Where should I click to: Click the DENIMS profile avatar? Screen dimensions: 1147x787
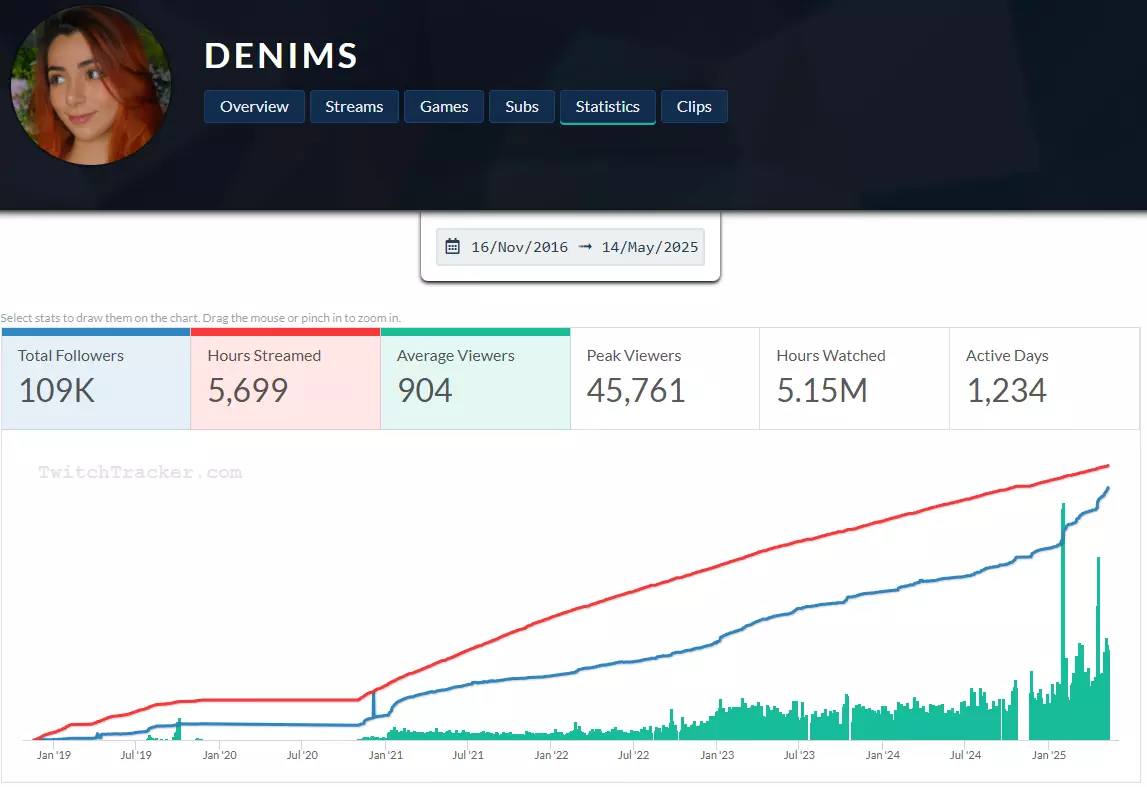point(91,85)
